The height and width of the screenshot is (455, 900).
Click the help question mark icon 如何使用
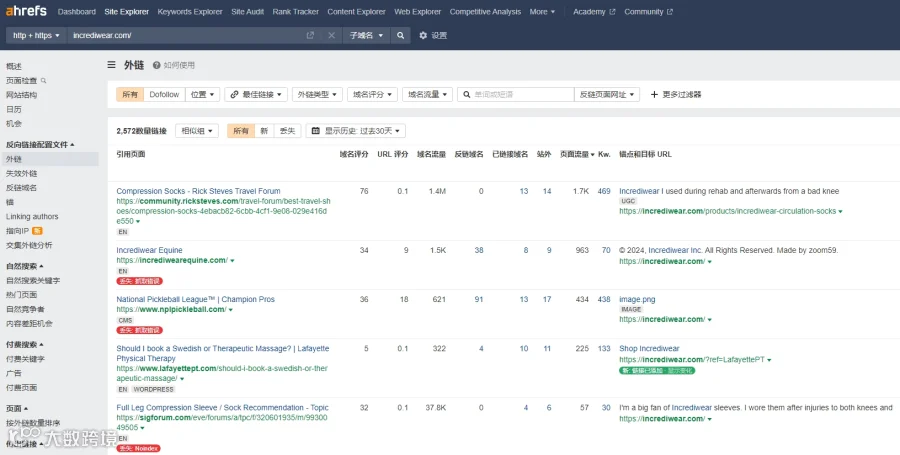coord(156,65)
